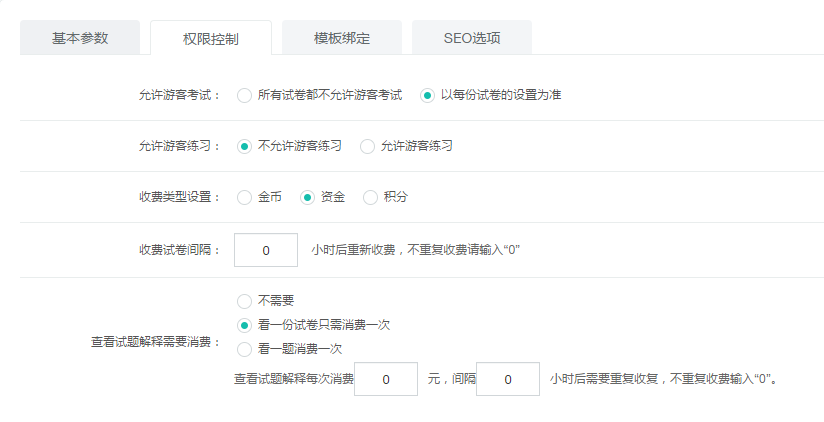Screen dimensions: 824x422
Task: Enable 允许游客练习 radio option
Action: coord(367,146)
